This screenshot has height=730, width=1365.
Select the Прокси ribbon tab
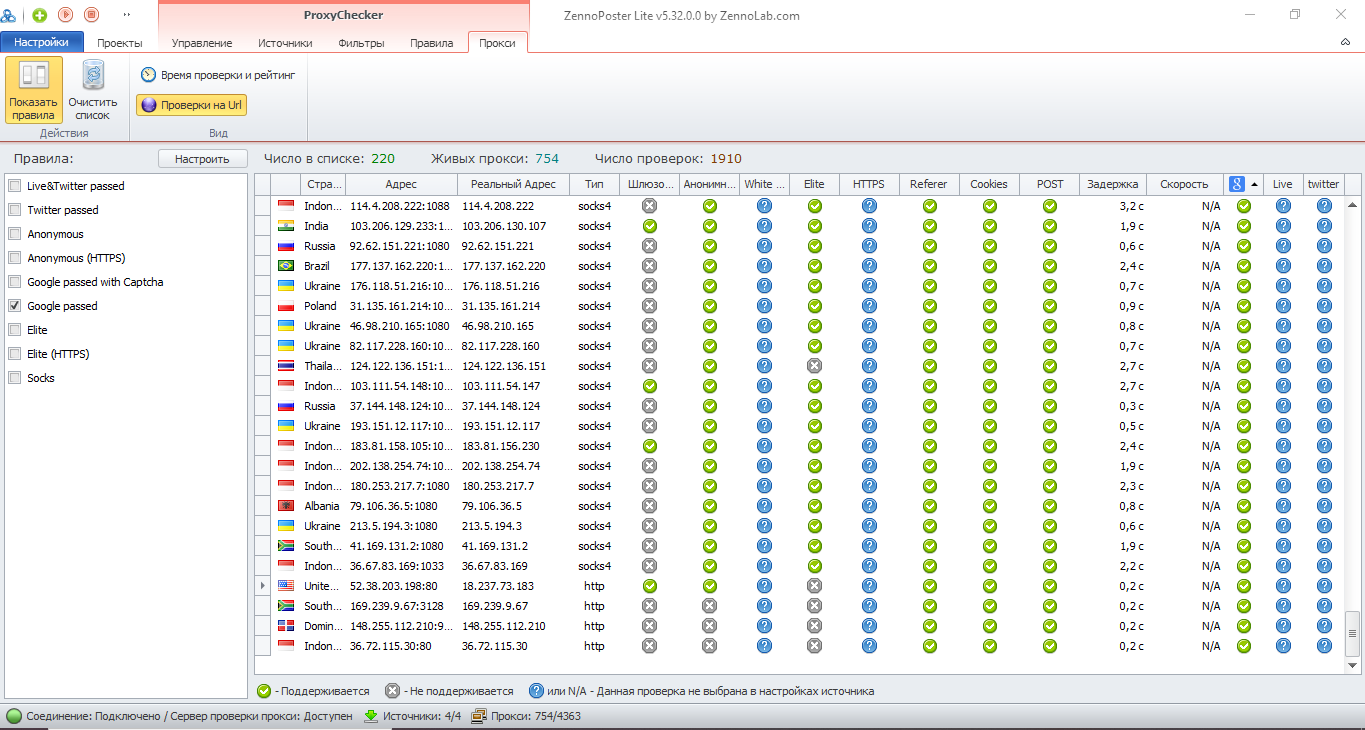click(x=497, y=43)
